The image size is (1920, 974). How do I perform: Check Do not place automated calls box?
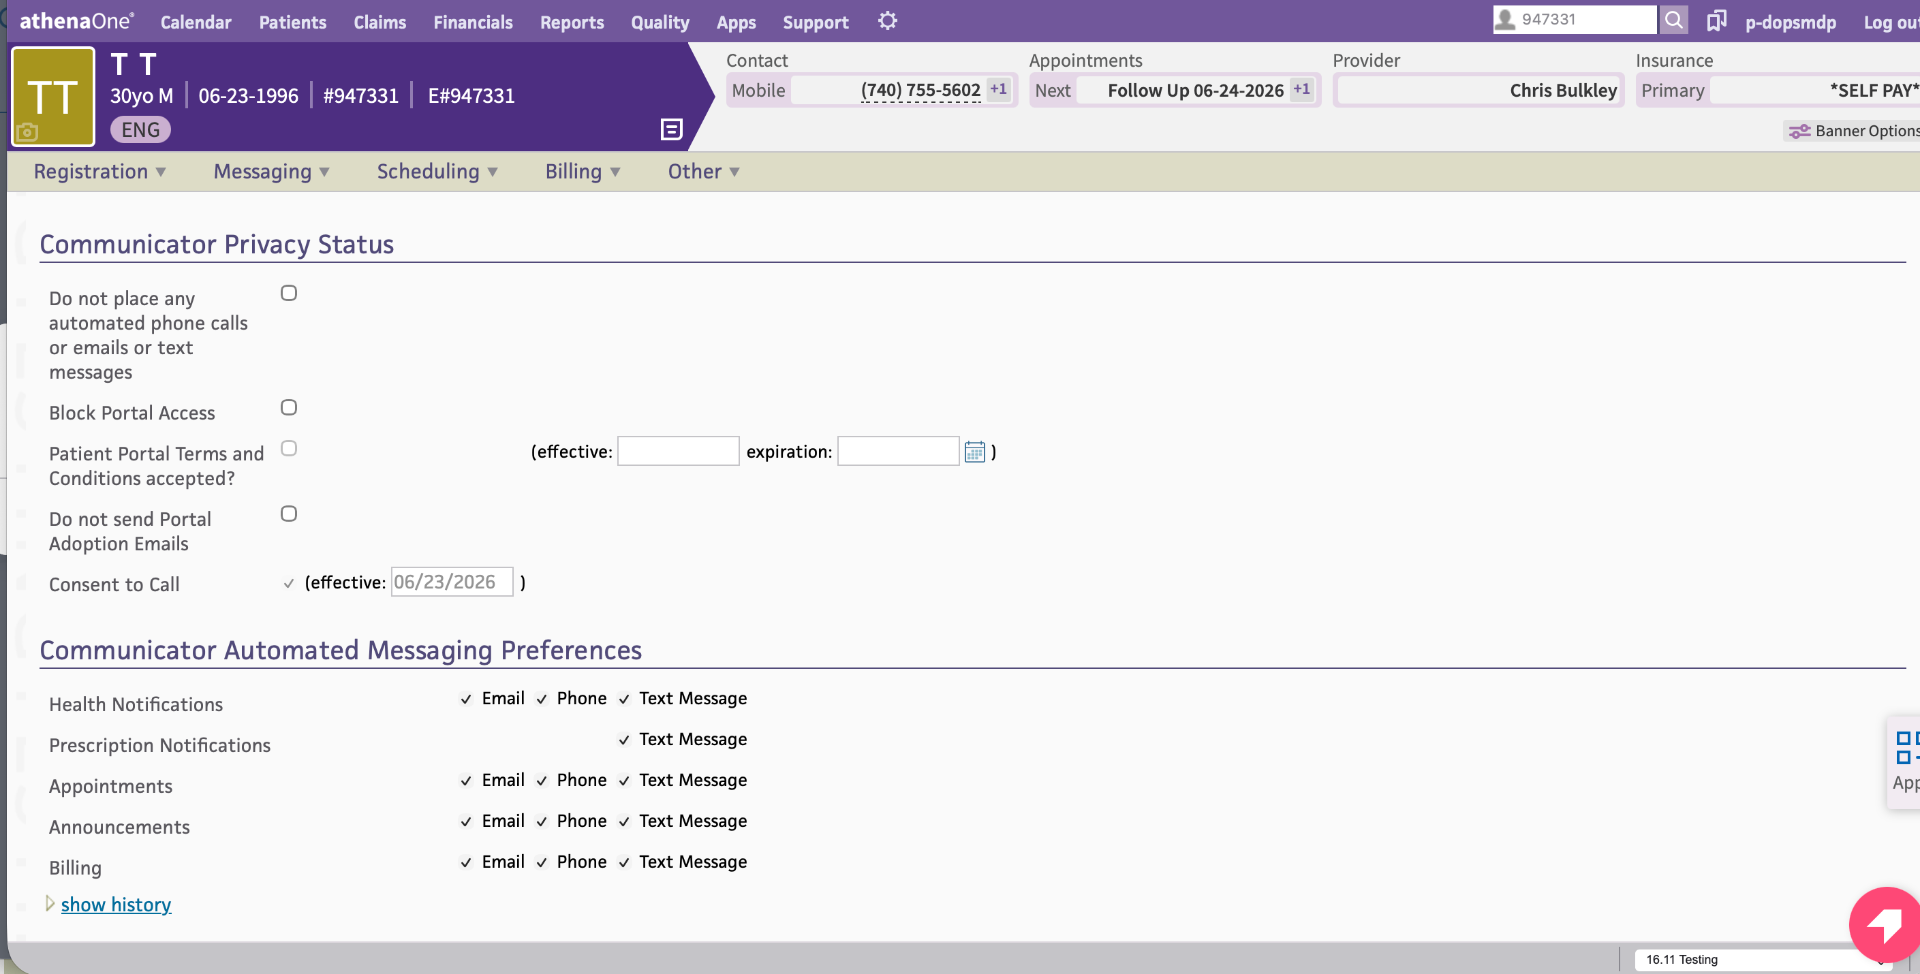tap(289, 293)
